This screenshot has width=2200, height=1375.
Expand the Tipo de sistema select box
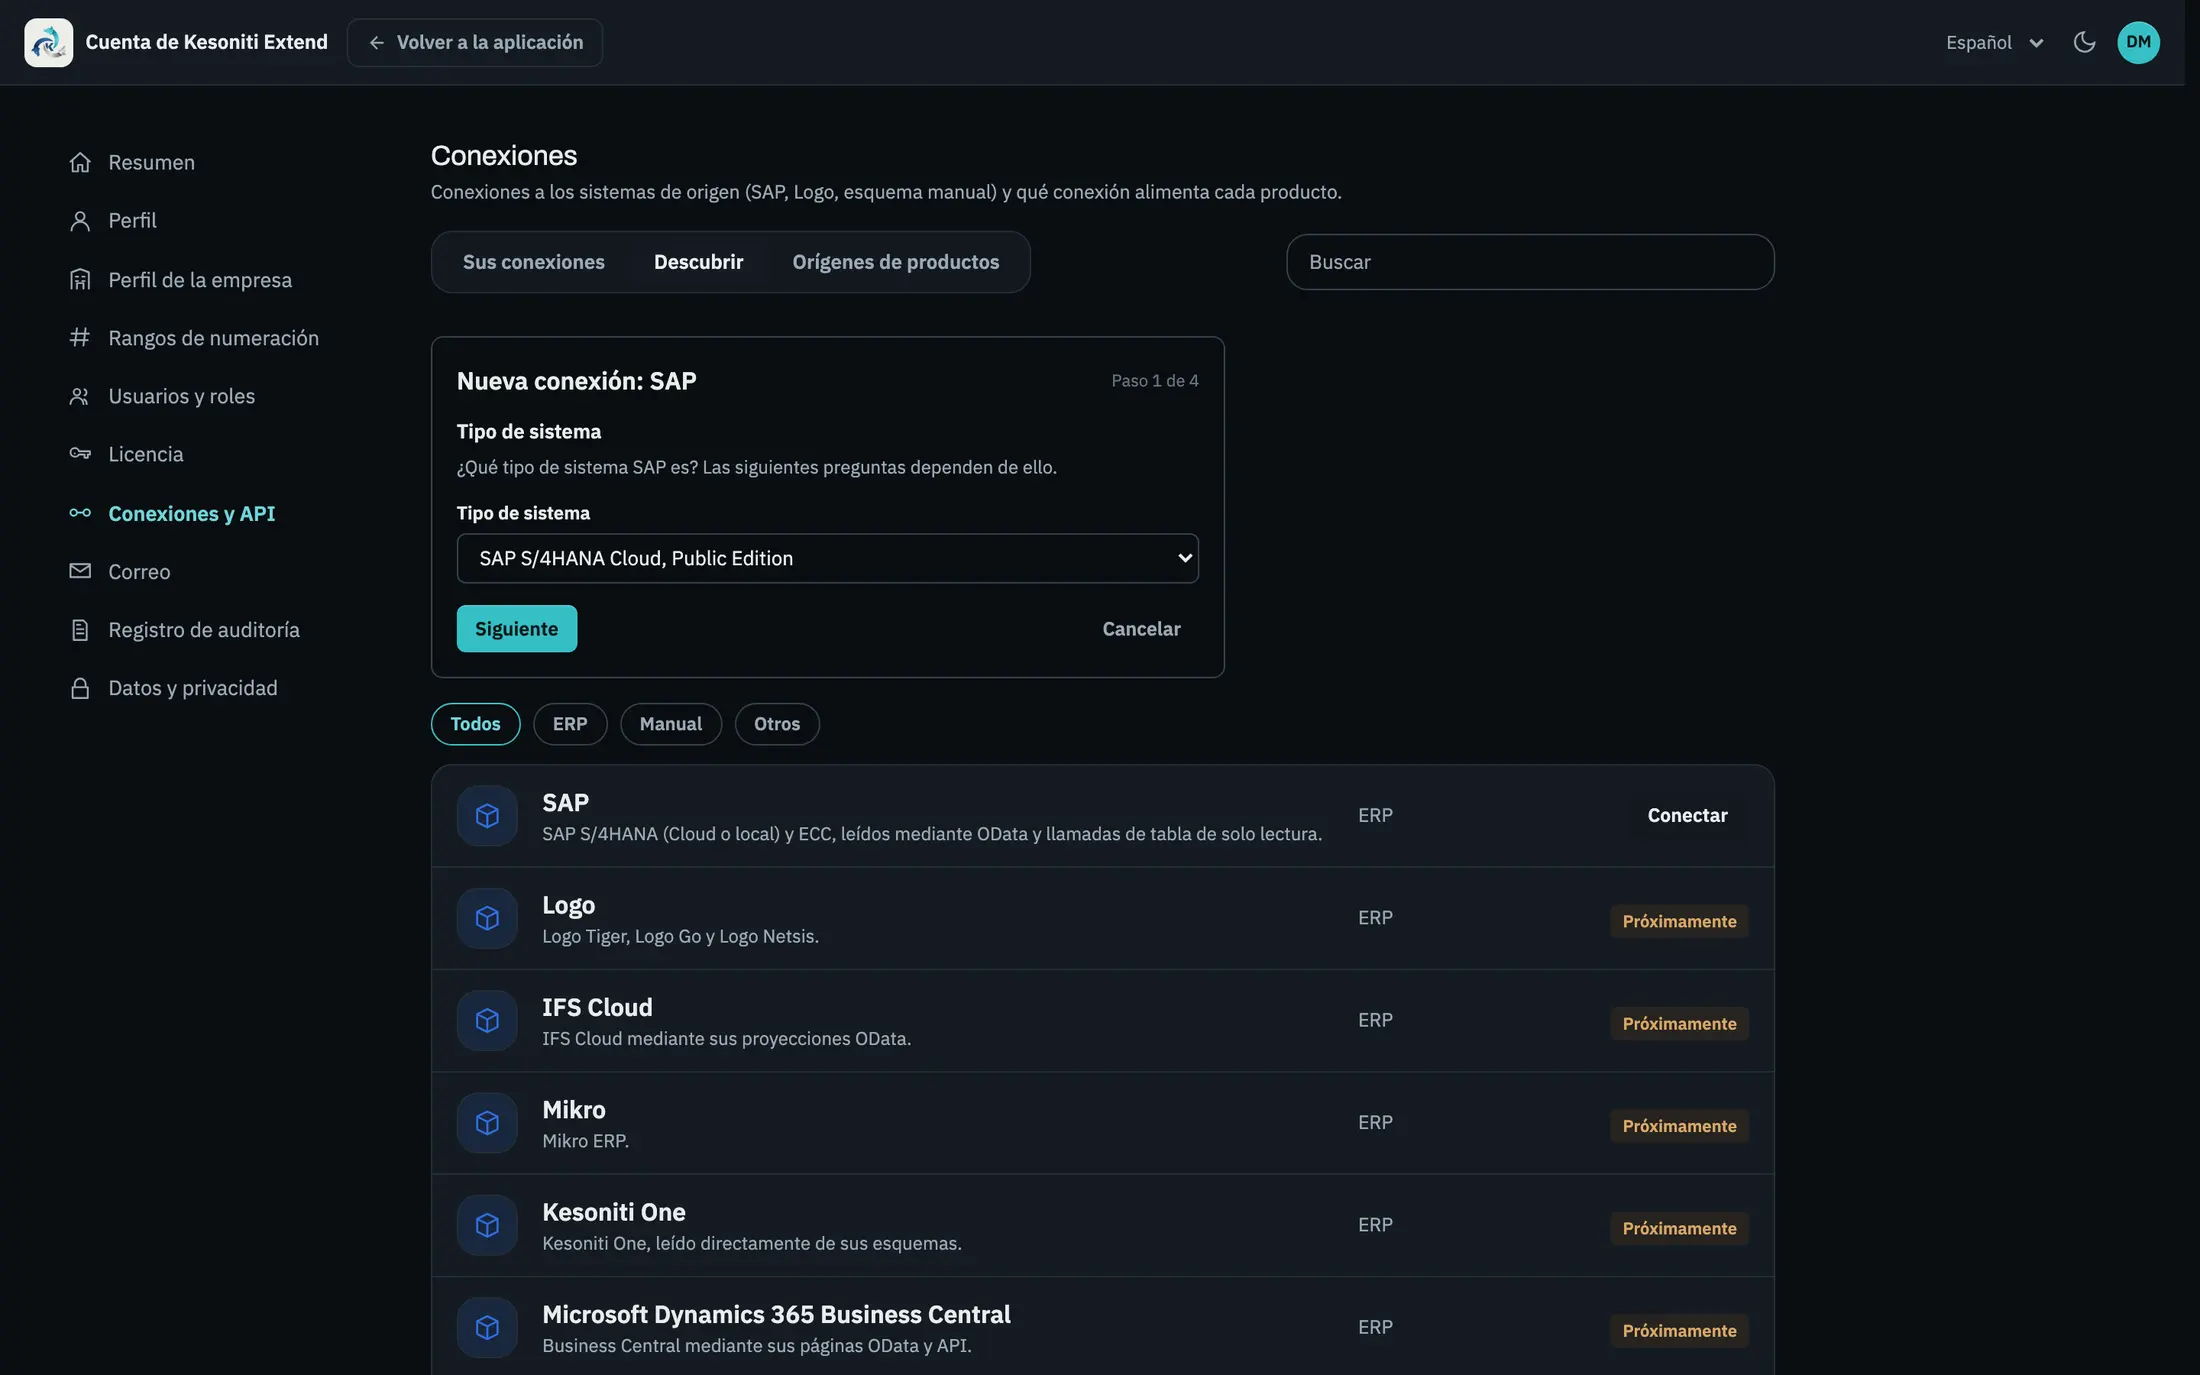[827, 558]
